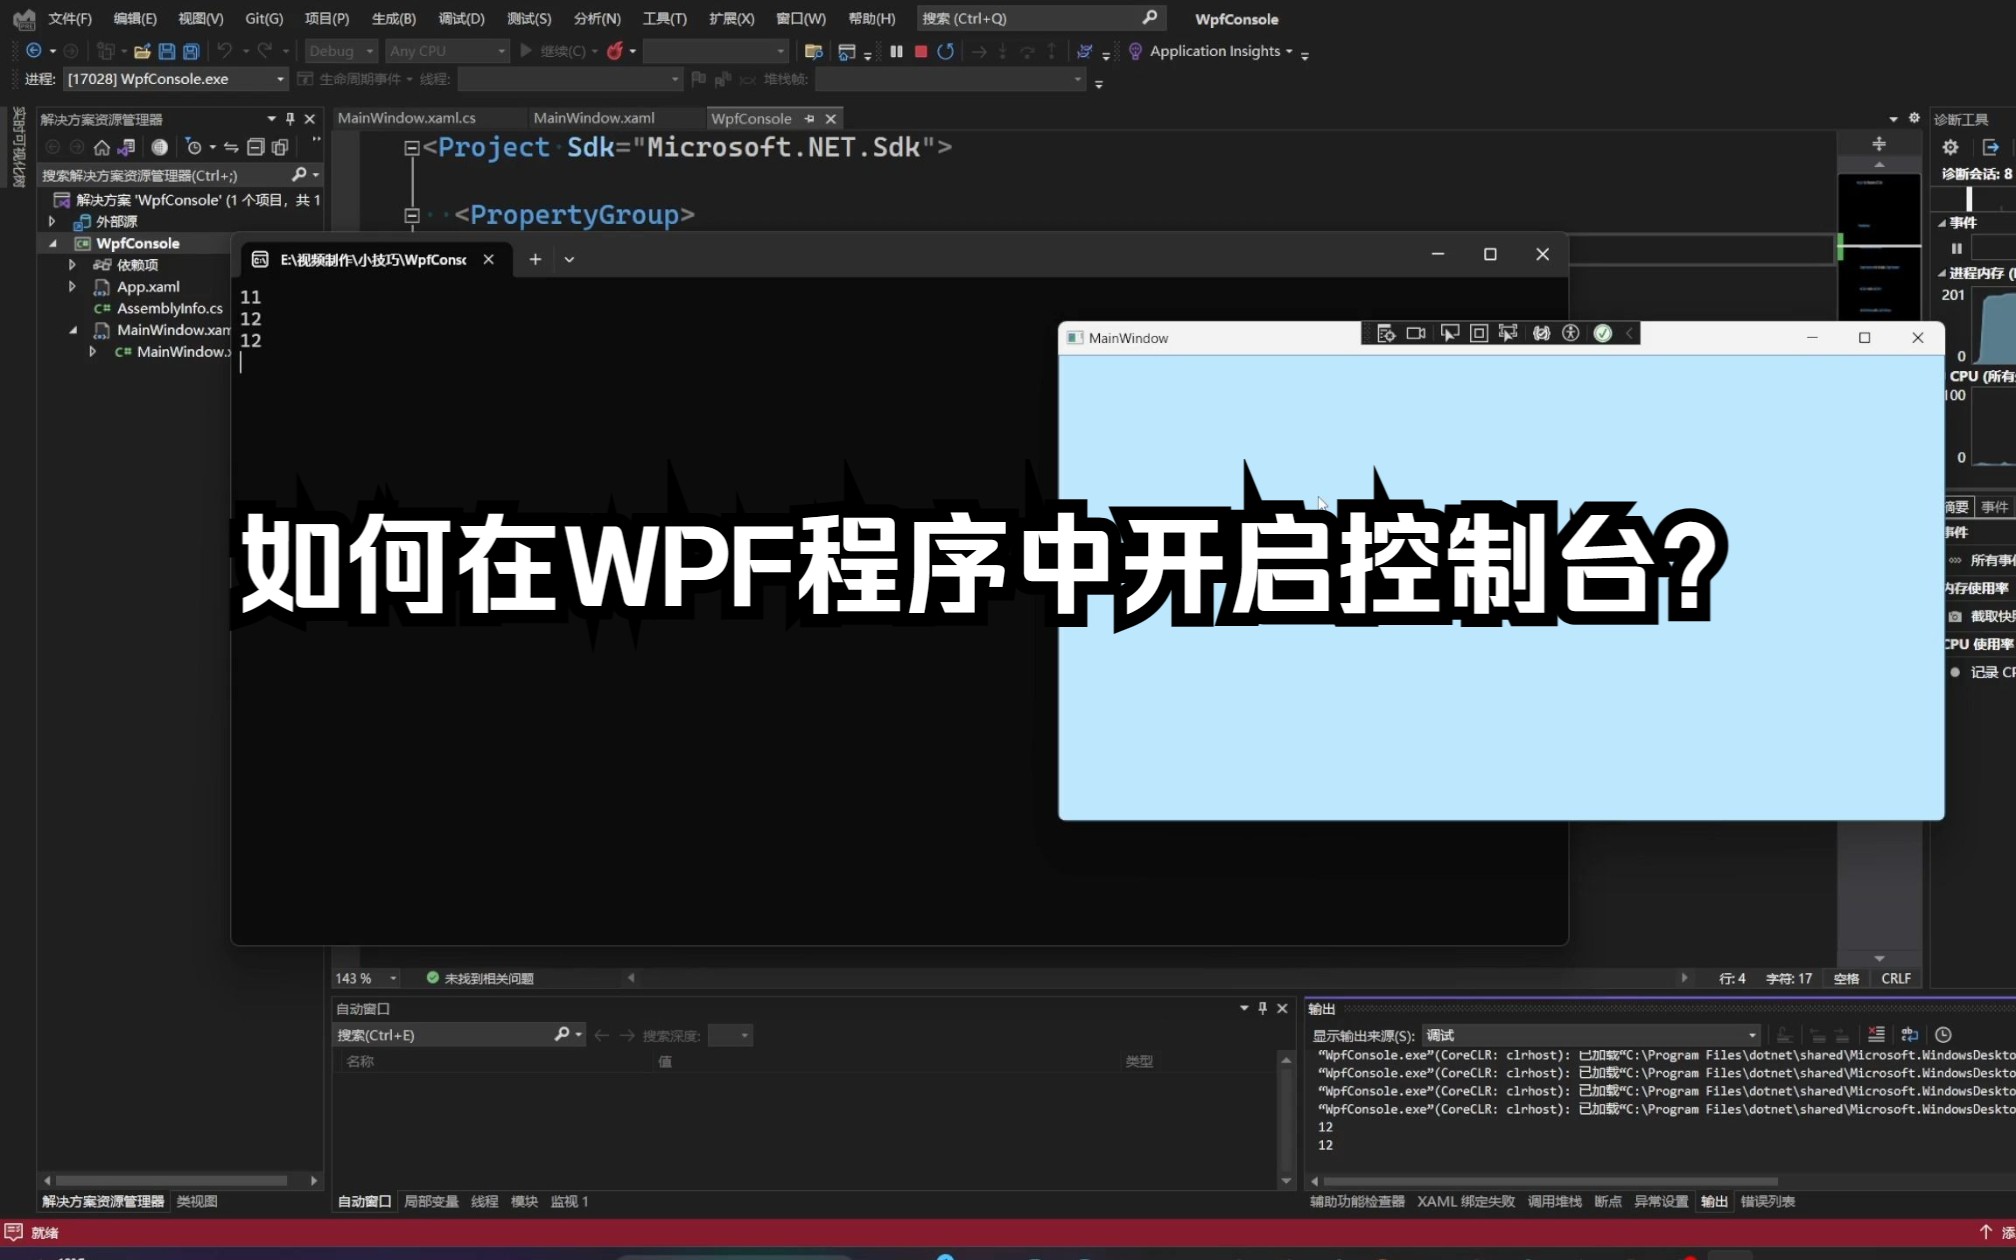Stop debugging with the red square
The width and height of the screenshot is (2016, 1260).
point(921,51)
